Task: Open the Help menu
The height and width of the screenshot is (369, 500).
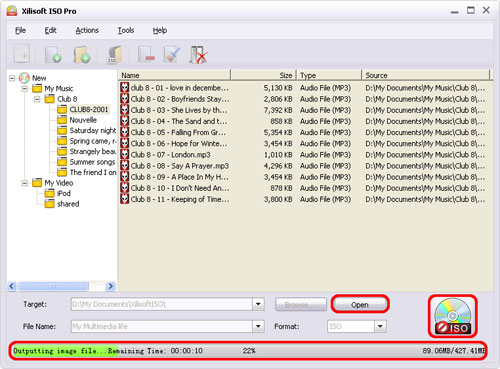Action: coord(160,30)
